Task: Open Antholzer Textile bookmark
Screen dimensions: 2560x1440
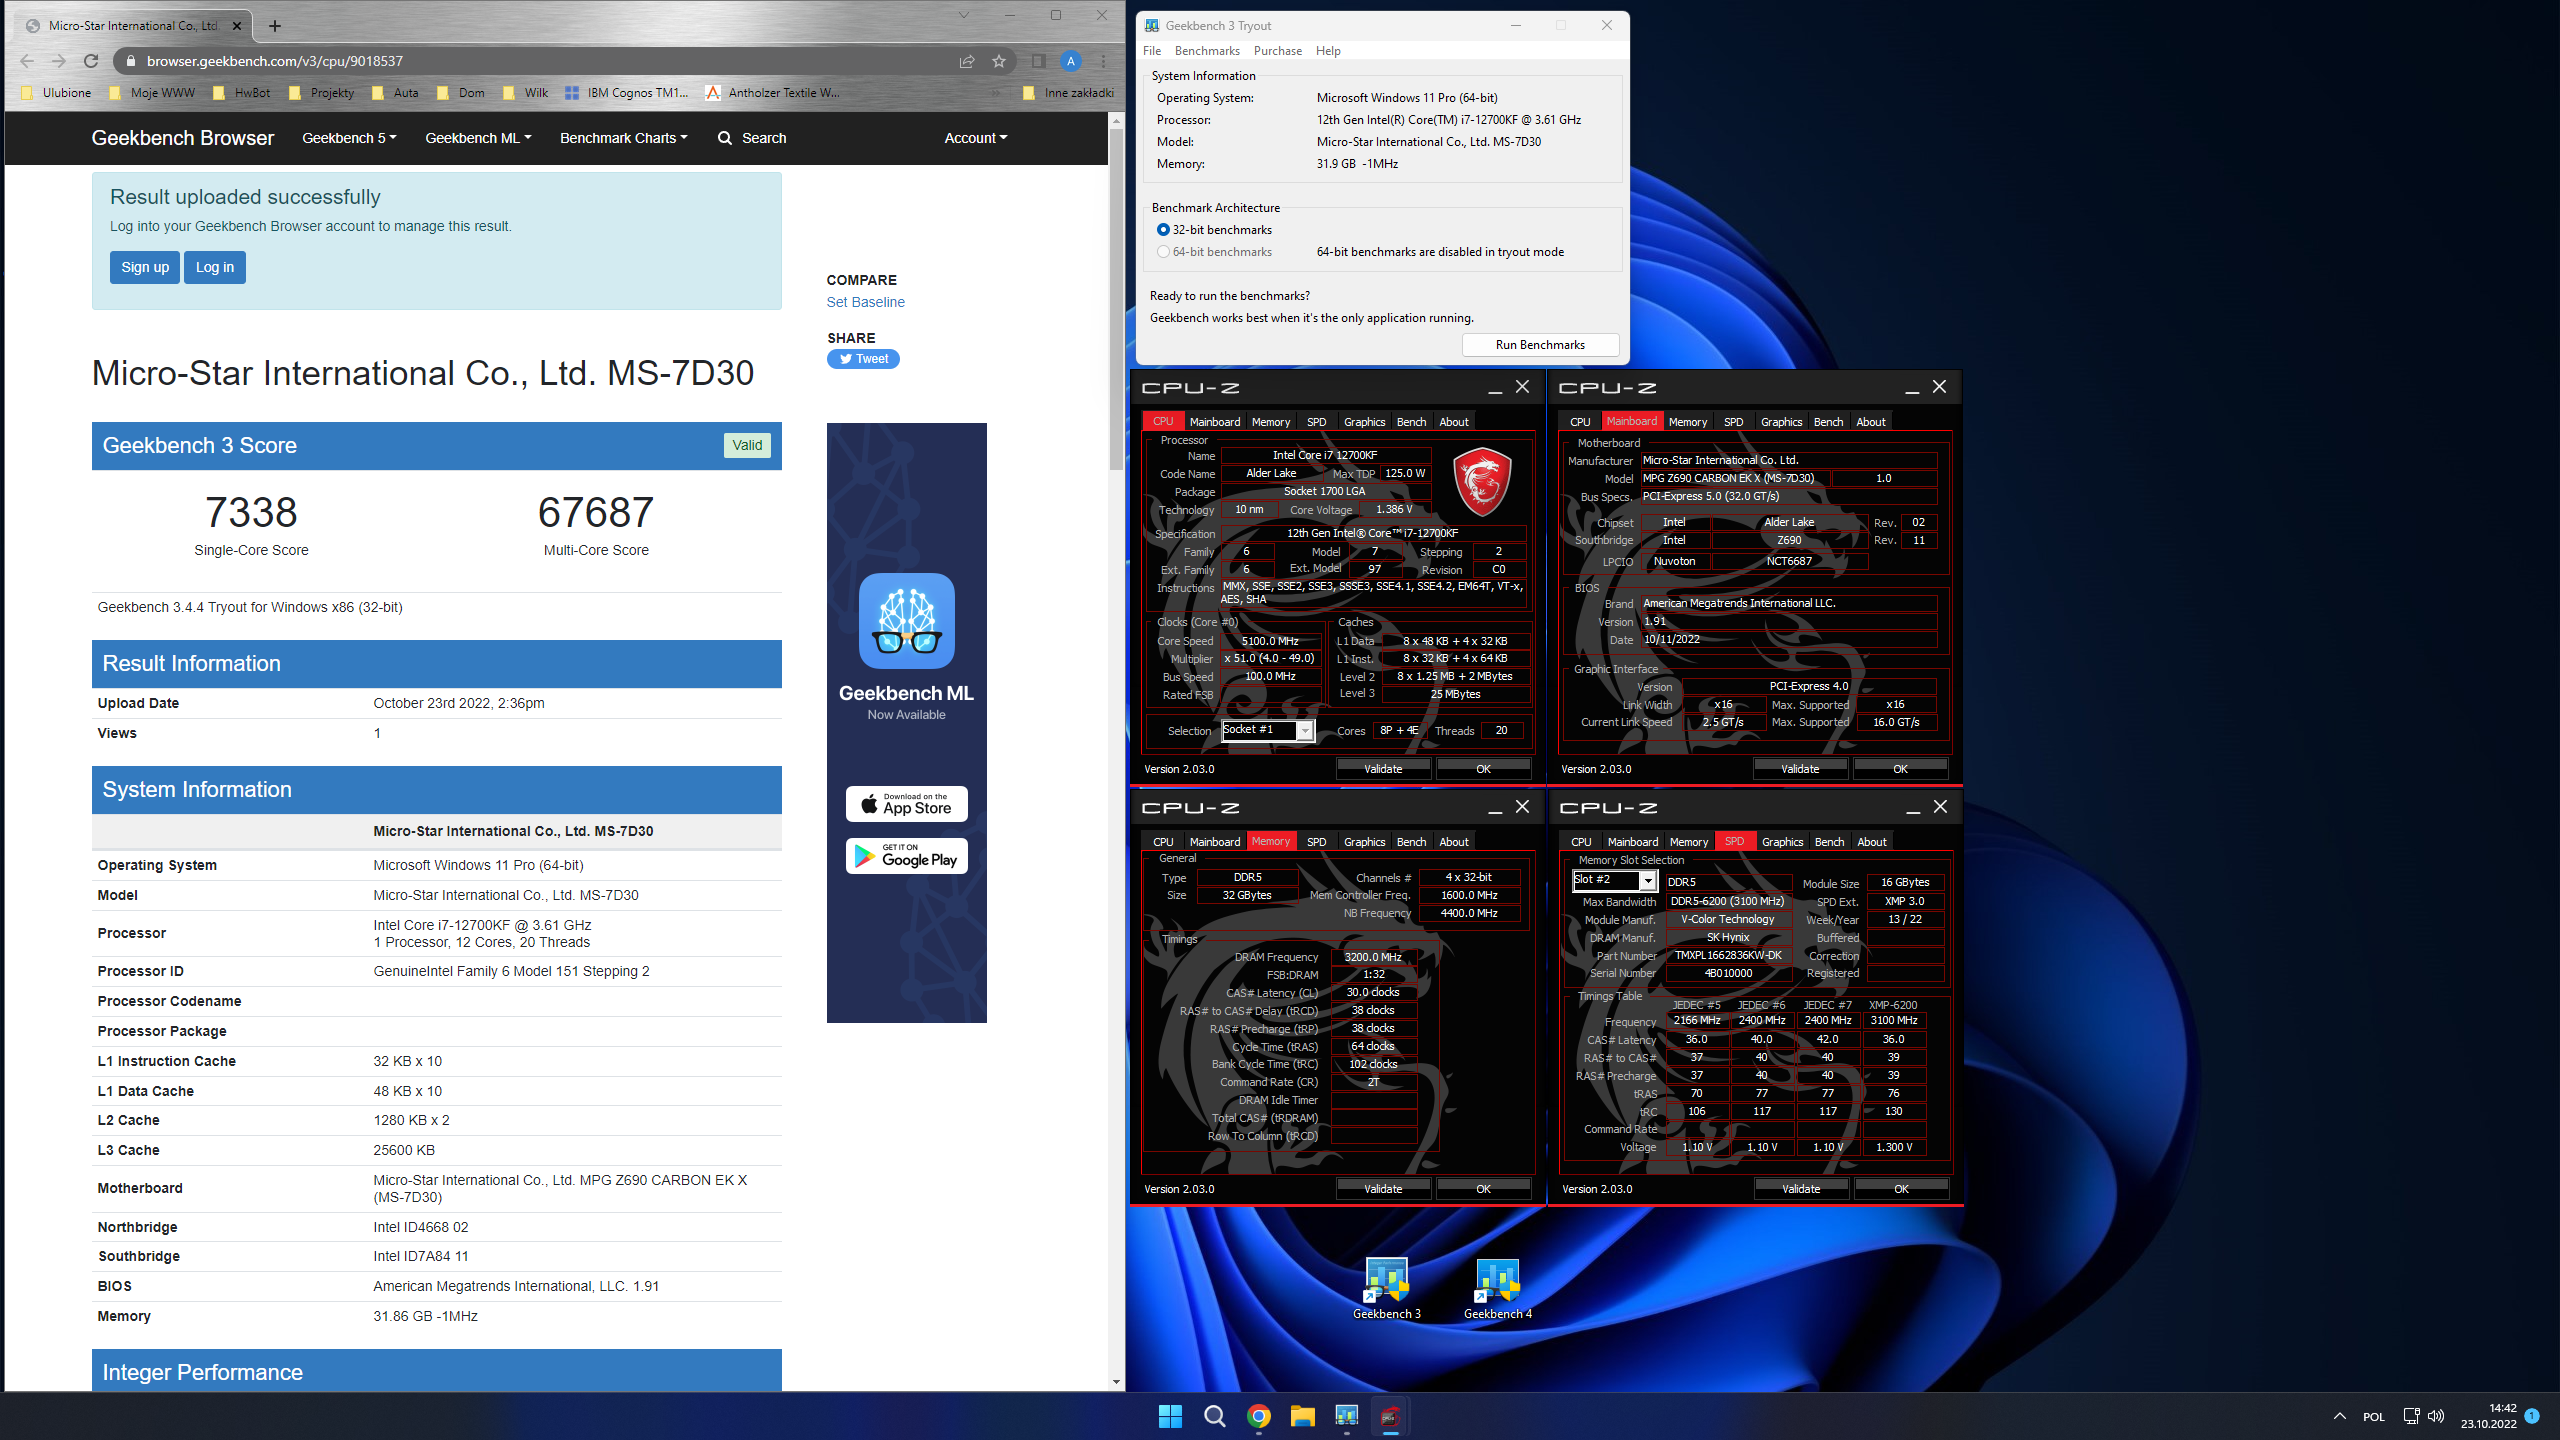Action: tap(773, 93)
